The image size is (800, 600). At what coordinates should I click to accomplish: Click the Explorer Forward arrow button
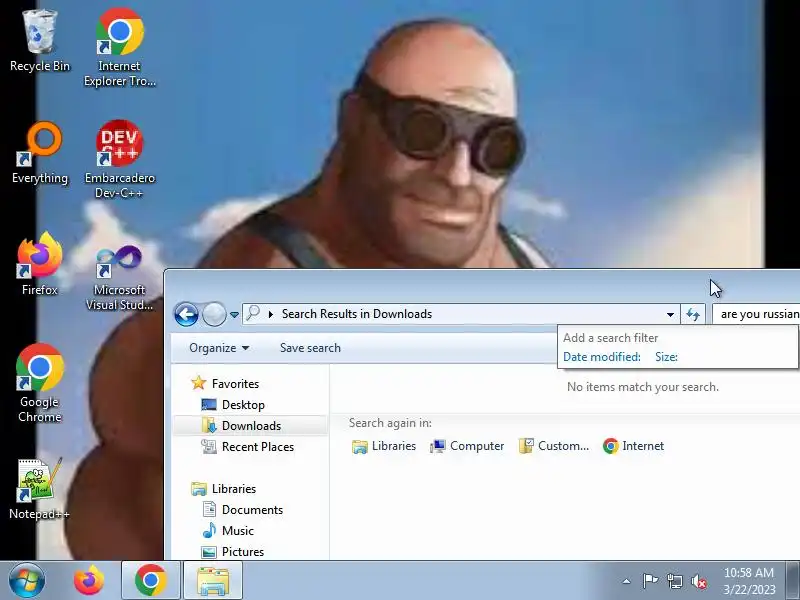(214, 314)
